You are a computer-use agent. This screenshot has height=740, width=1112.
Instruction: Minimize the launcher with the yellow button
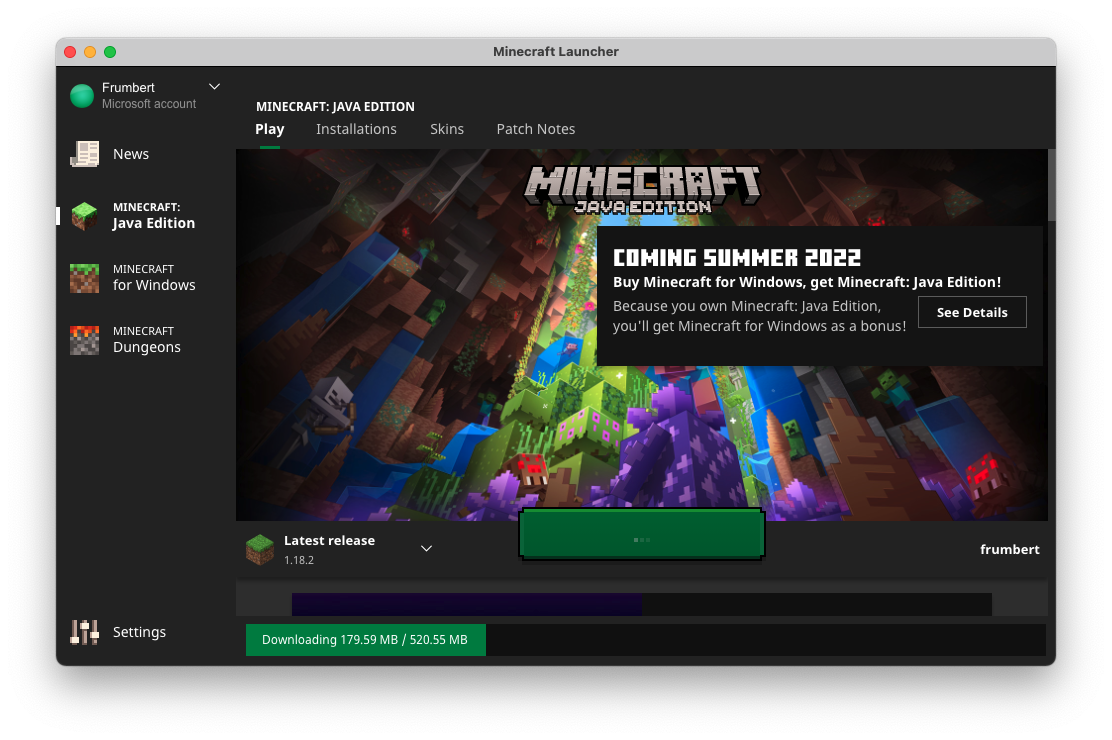tap(90, 52)
